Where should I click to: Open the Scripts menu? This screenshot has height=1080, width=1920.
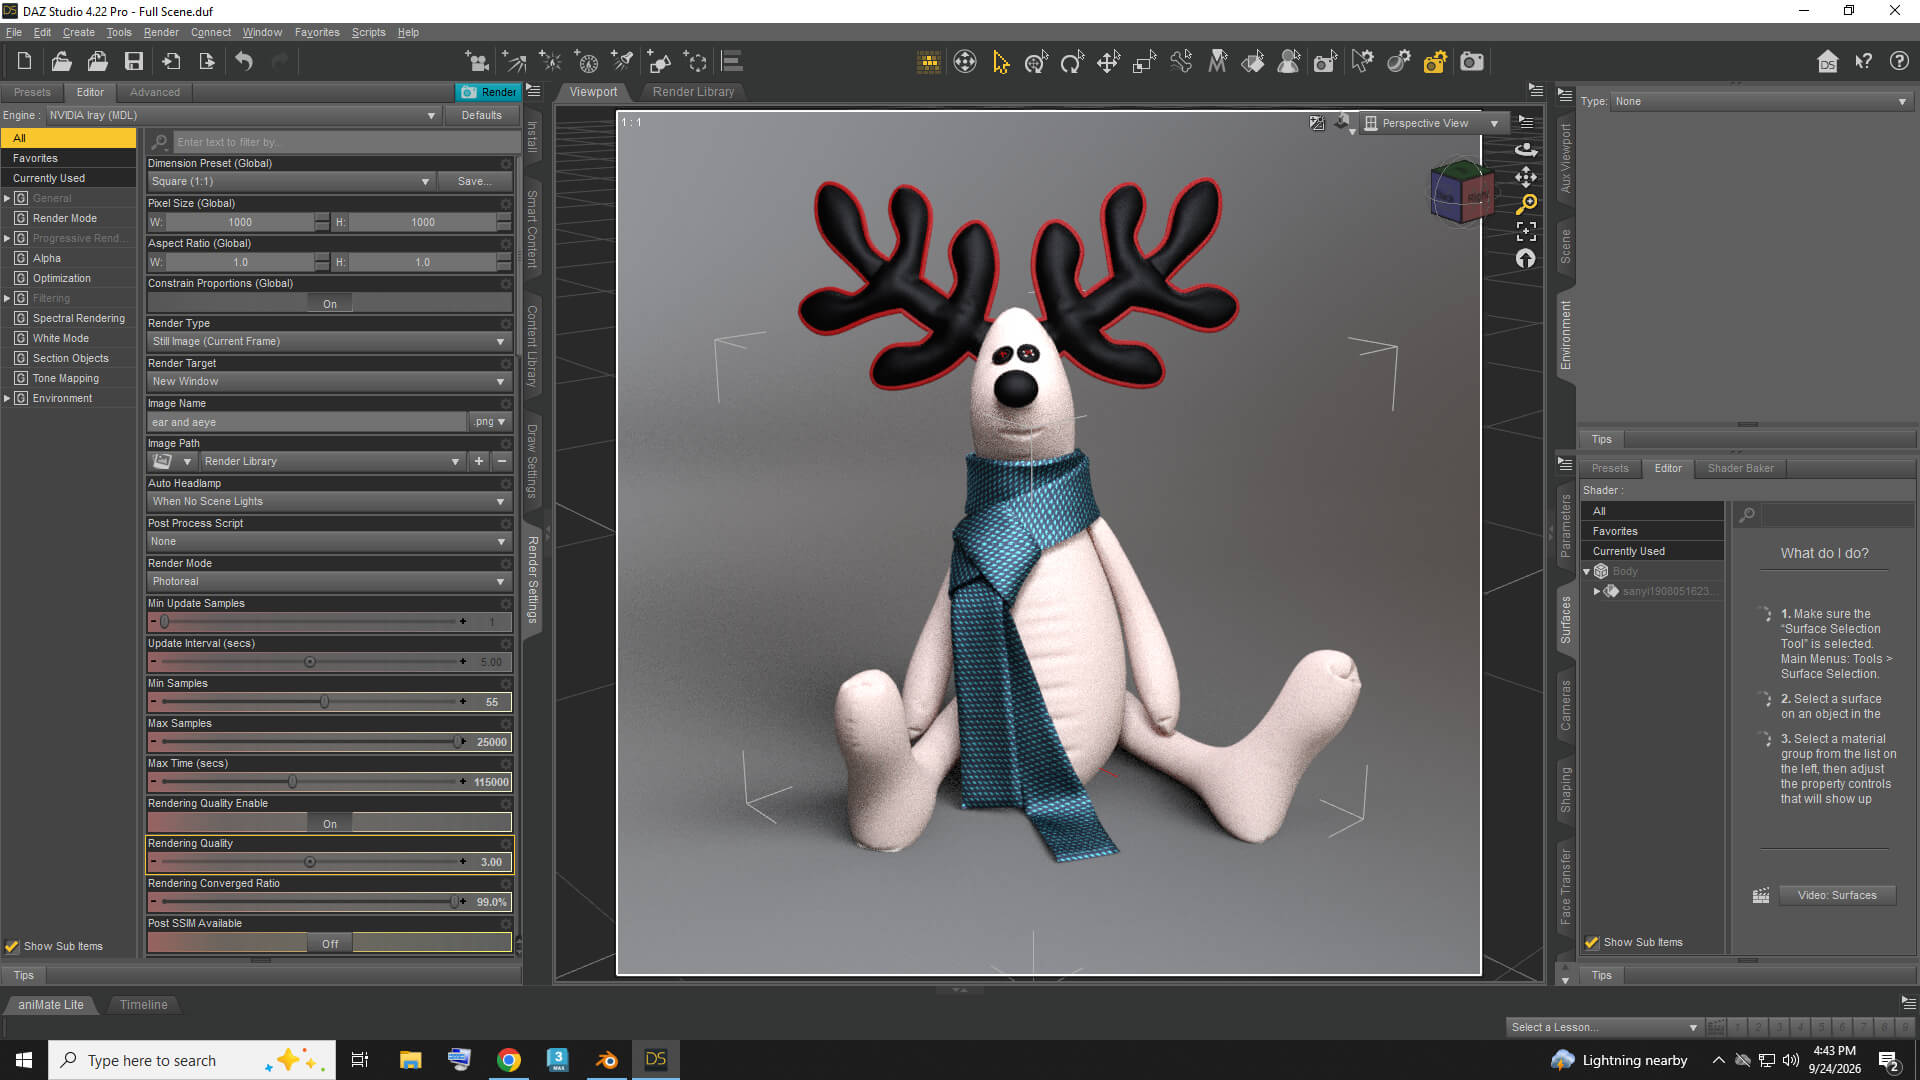coord(368,32)
